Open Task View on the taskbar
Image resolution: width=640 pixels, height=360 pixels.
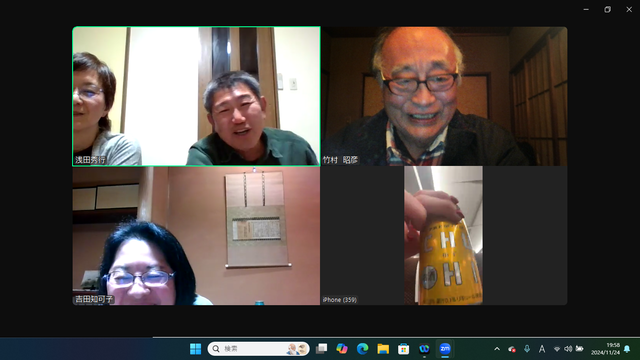click(x=322, y=349)
